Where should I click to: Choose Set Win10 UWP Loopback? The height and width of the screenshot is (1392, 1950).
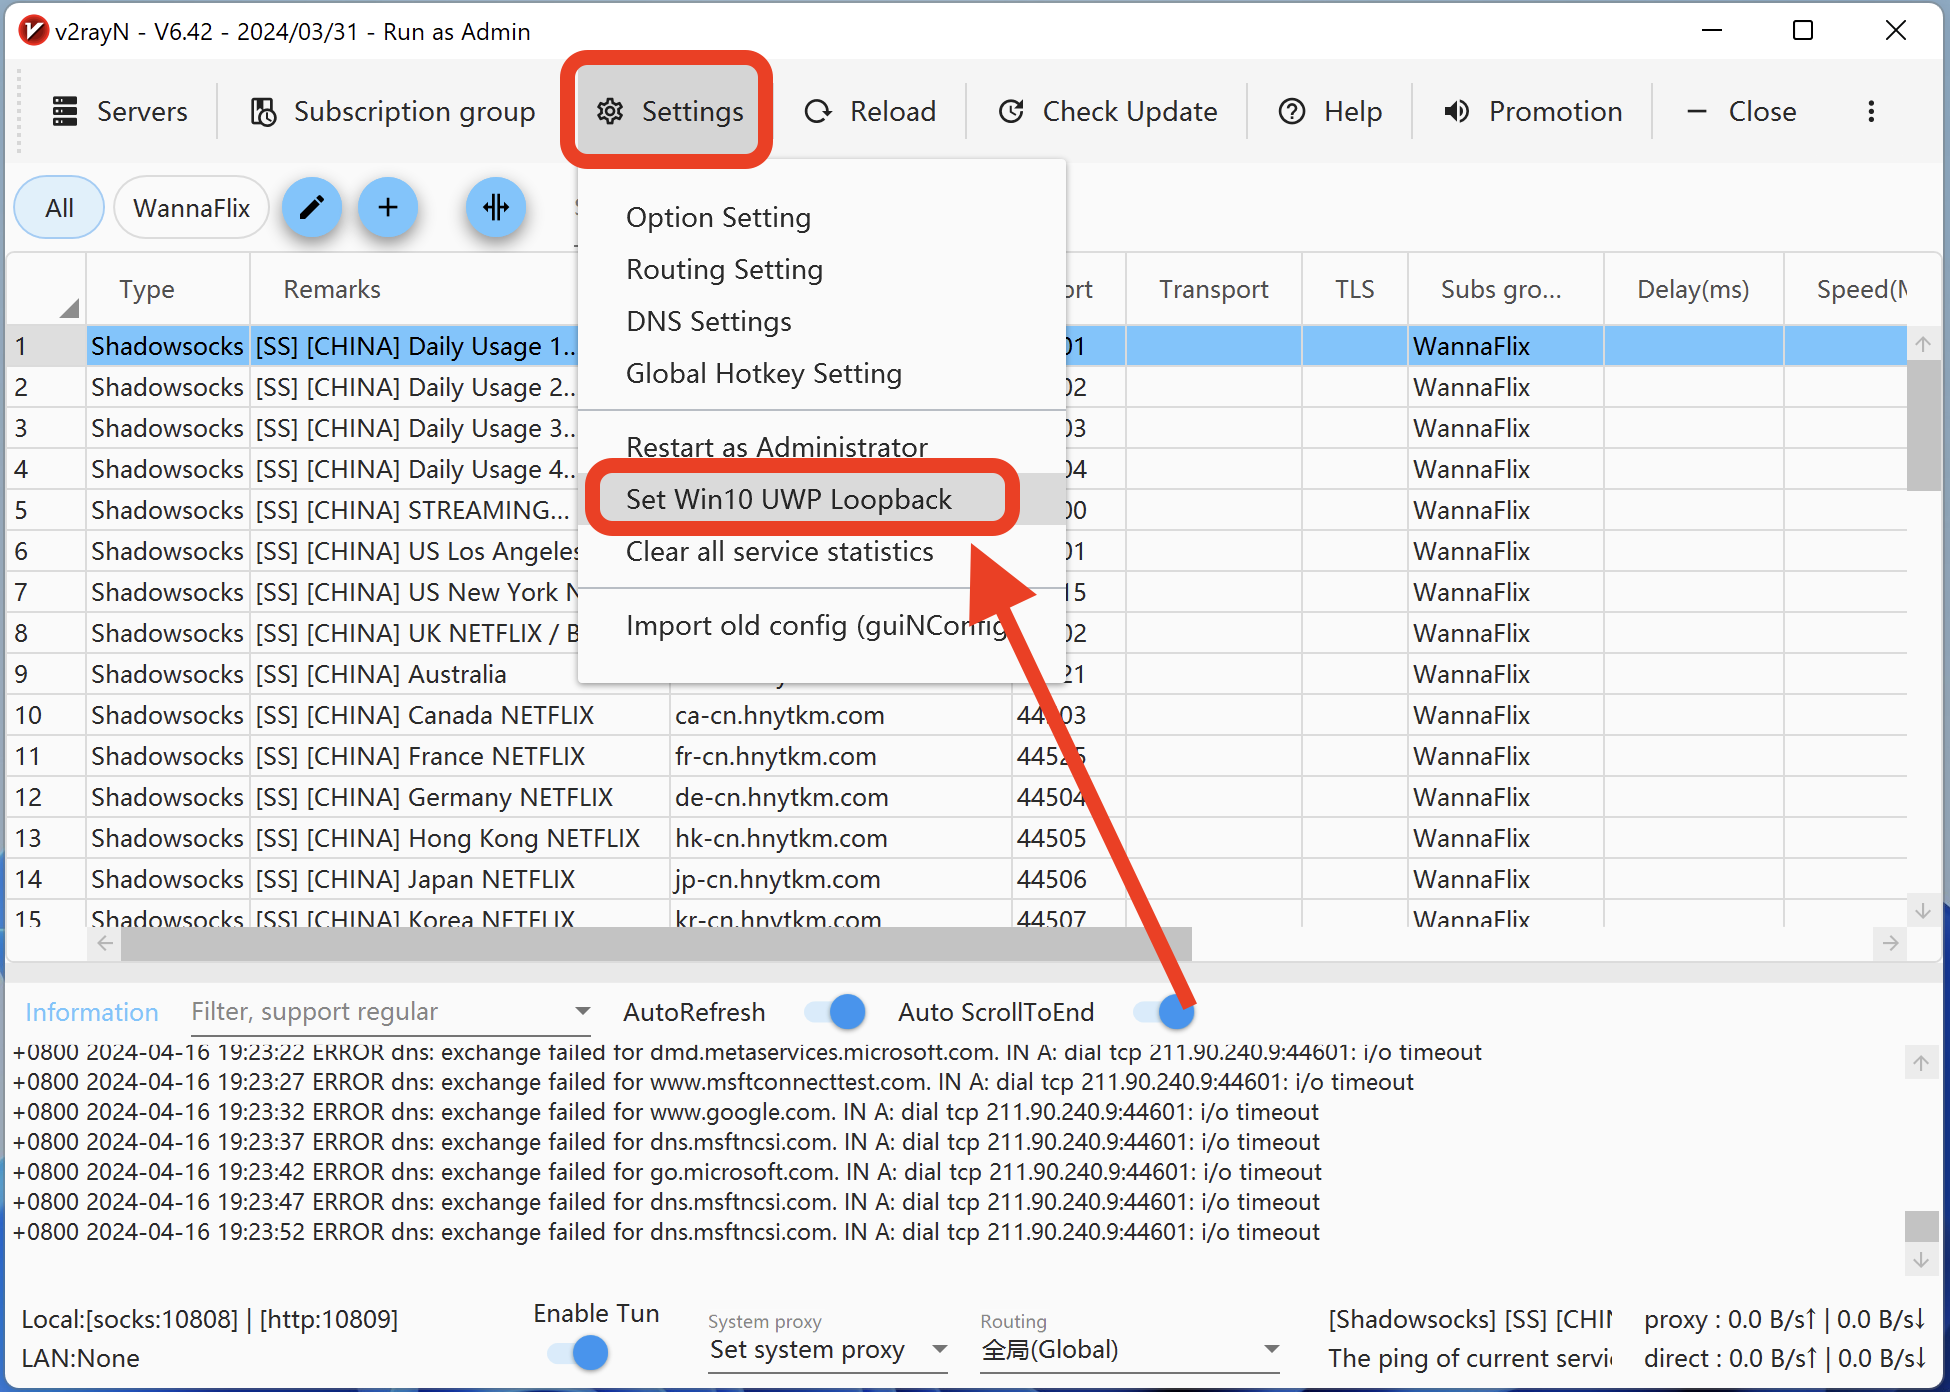(788, 499)
